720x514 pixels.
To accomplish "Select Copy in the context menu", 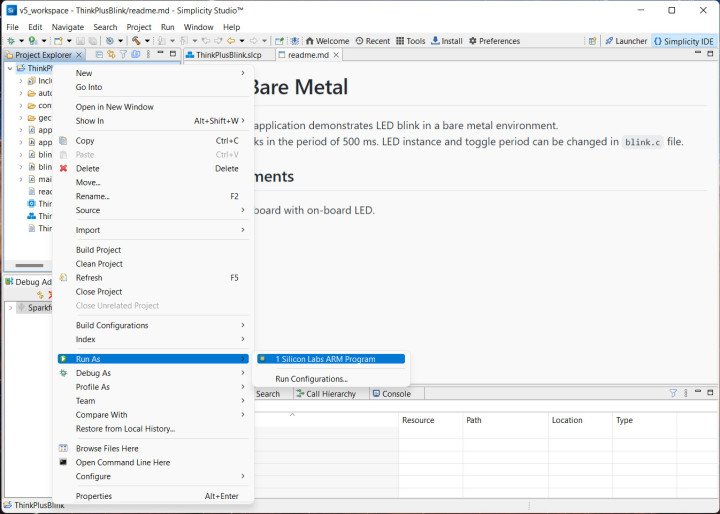I will tap(153, 141).
